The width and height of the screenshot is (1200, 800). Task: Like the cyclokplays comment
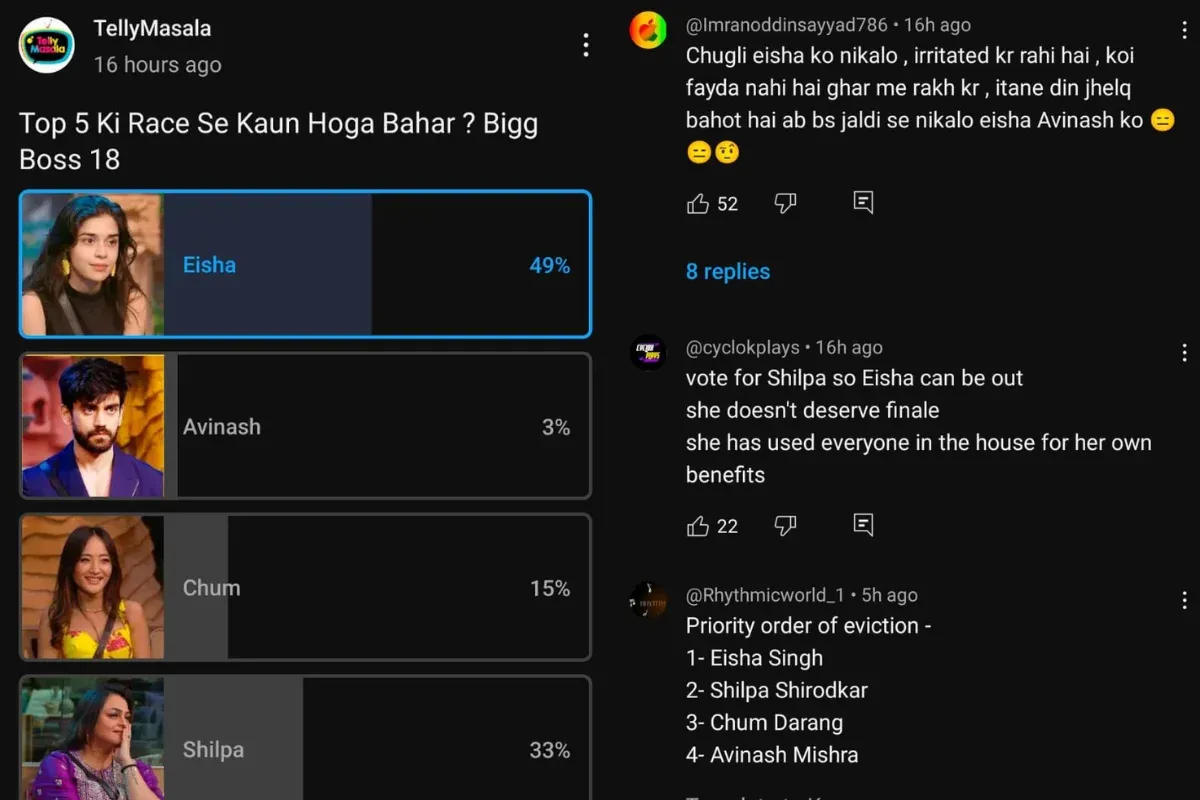pos(698,526)
